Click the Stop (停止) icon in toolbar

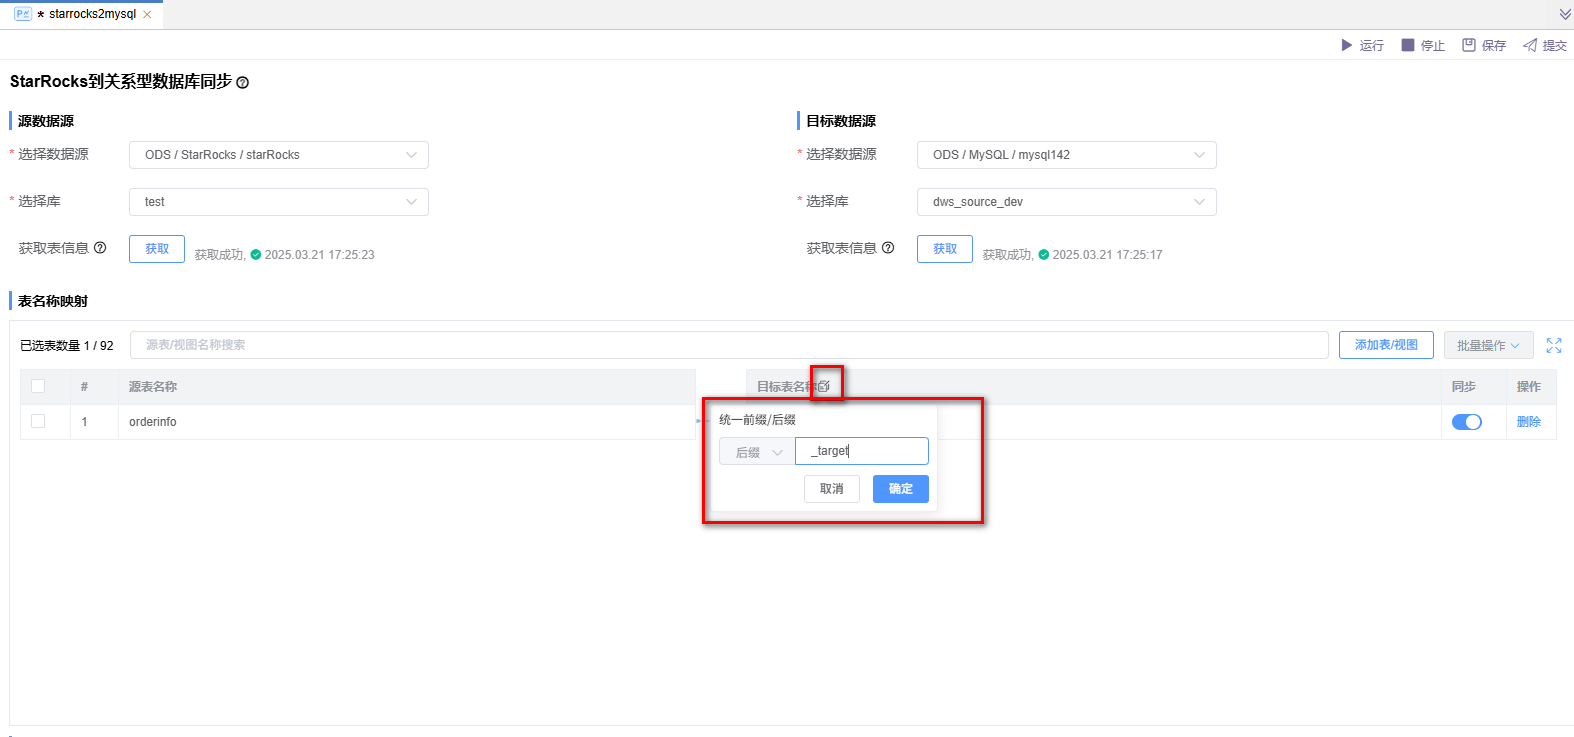[1408, 45]
